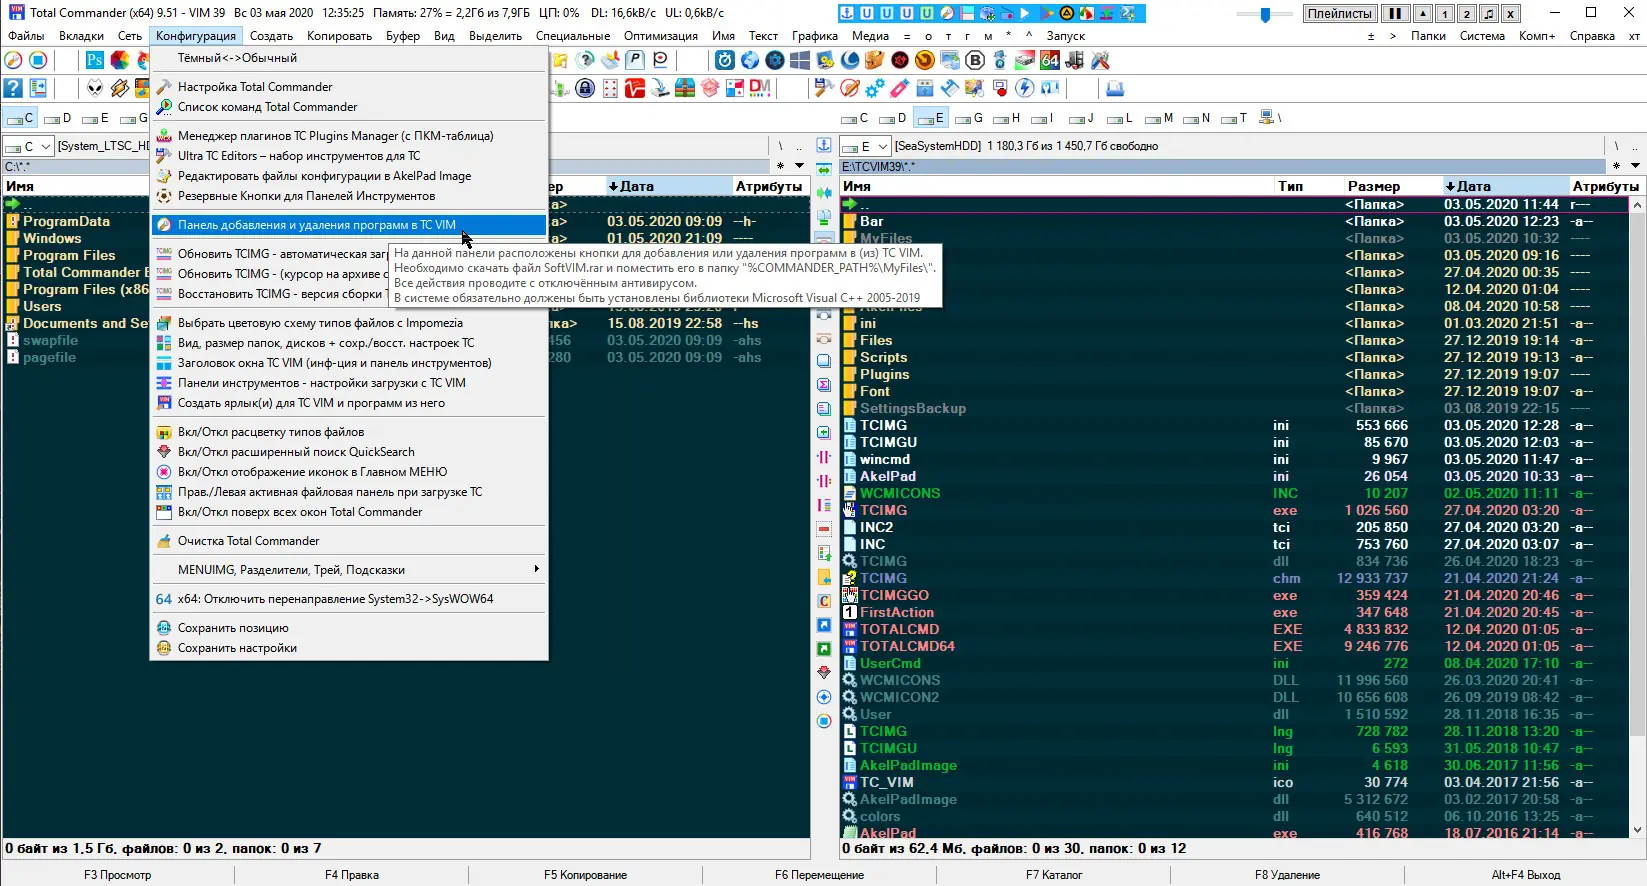Click the padlock toolbar icon
This screenshot has height=886, width=1647.
(585, 88)
